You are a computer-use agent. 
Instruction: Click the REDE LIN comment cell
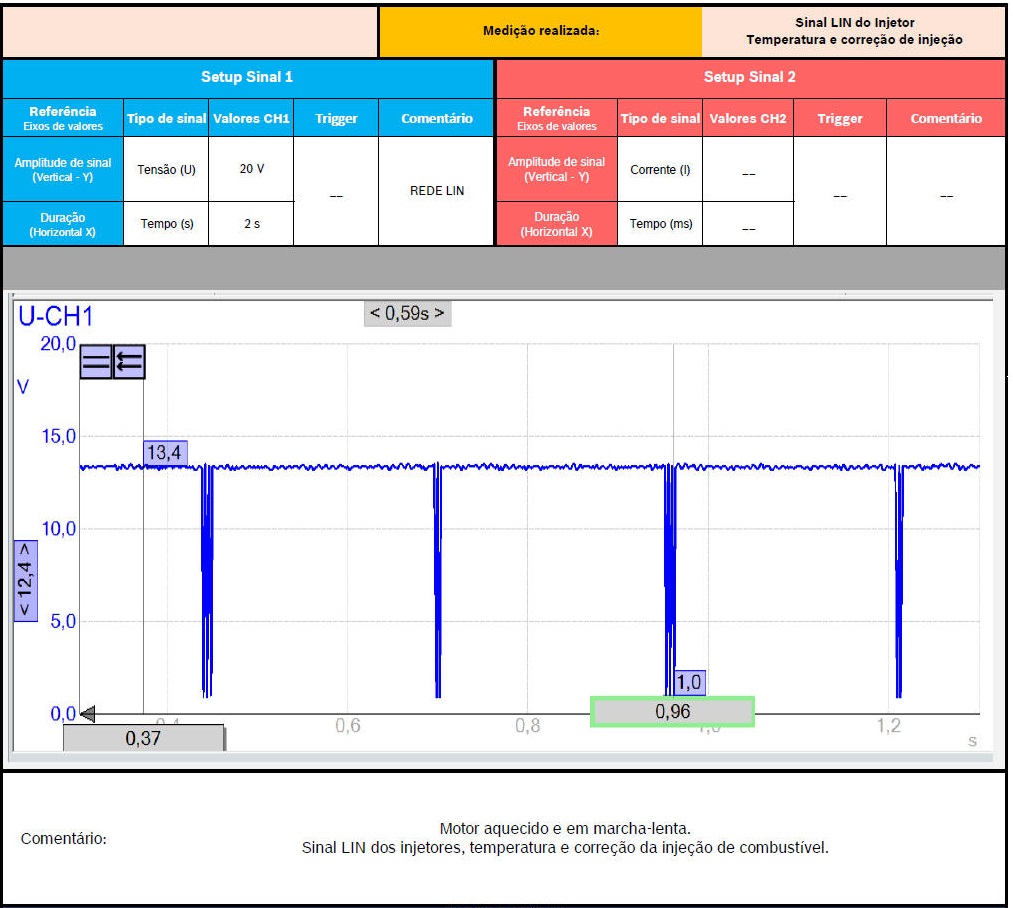[437, 191]
